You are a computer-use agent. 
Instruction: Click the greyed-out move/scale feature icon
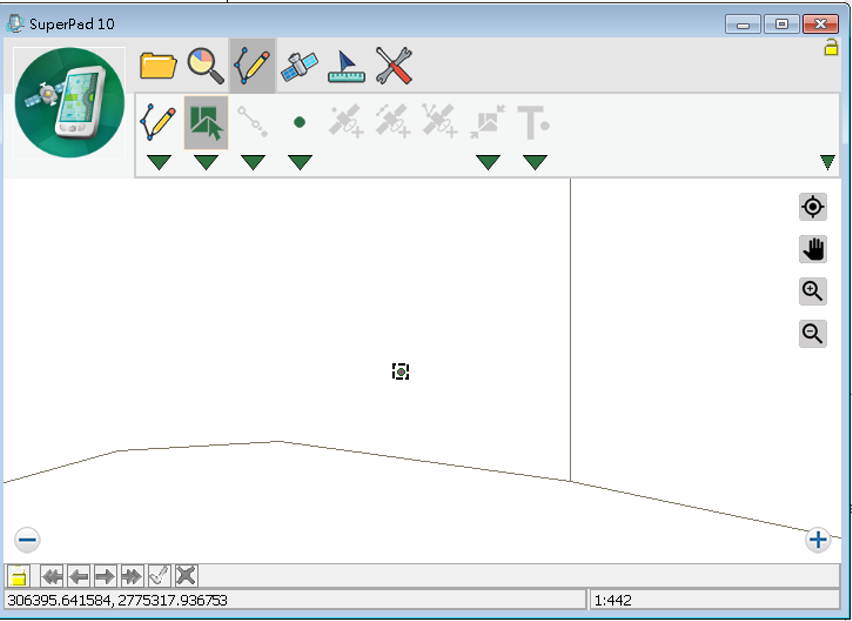coord(487,122)
